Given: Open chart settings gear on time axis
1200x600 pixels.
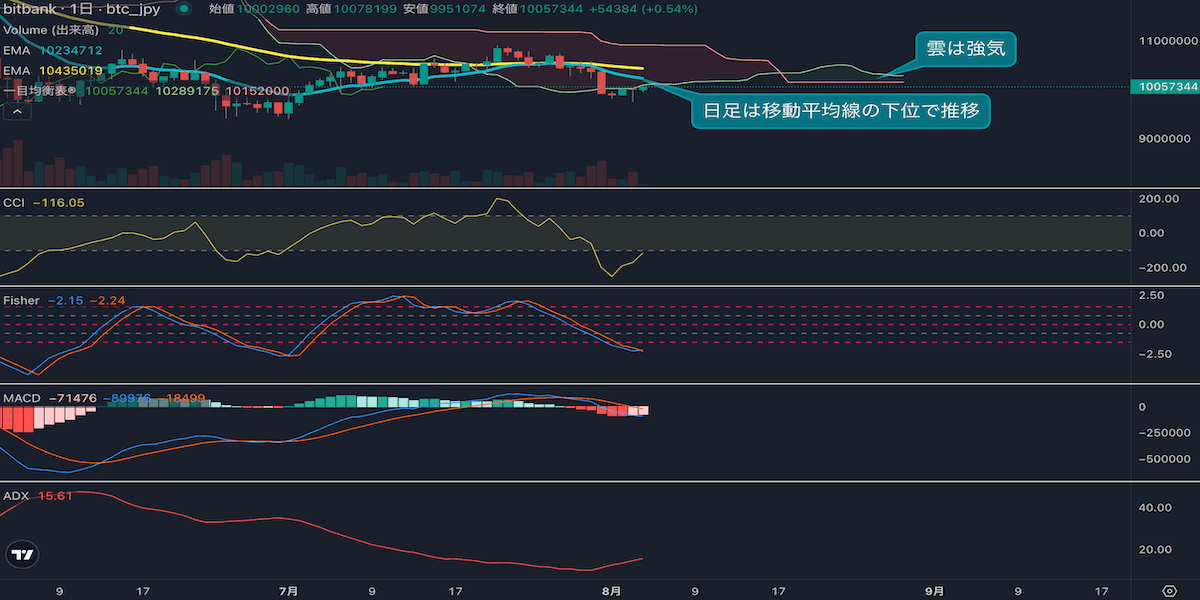Looking at the screenshot, I should (x=1168, y=590).
